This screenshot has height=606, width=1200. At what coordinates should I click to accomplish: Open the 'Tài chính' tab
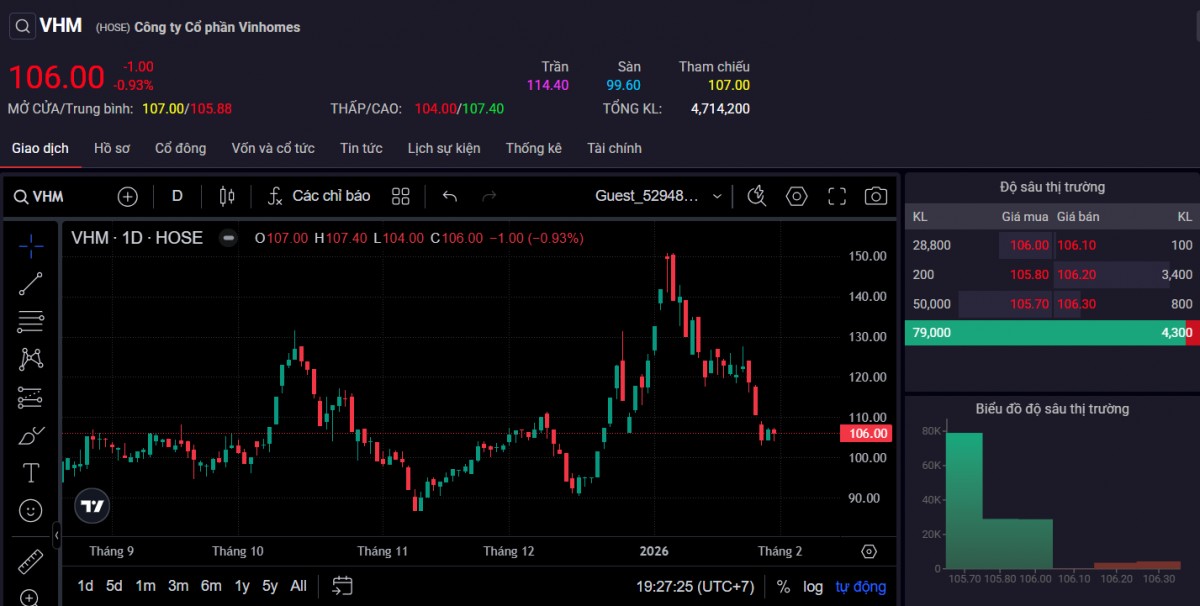pyautogui.click(x=614, y=148)
